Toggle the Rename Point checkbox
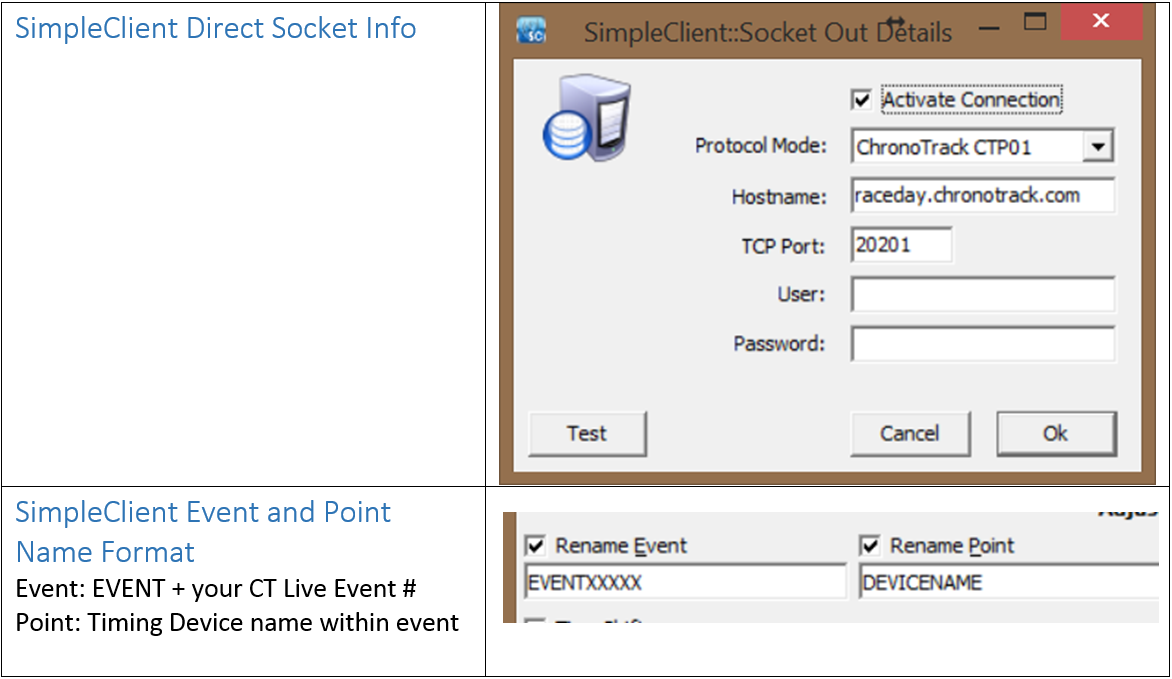 (869, 545)
